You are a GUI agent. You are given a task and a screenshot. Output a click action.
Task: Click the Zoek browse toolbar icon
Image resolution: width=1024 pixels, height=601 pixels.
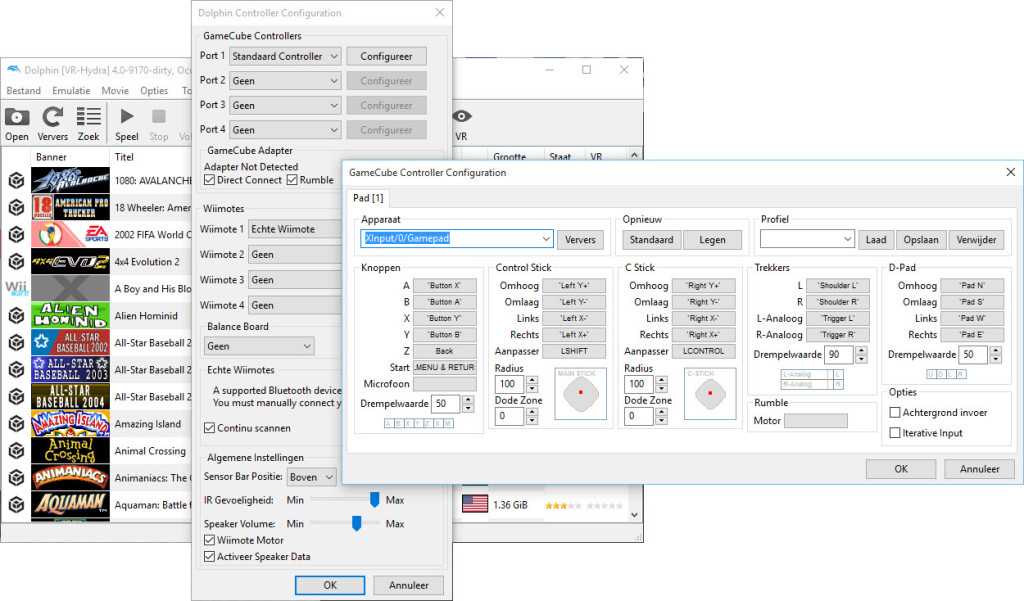click(x=89, y=117)
